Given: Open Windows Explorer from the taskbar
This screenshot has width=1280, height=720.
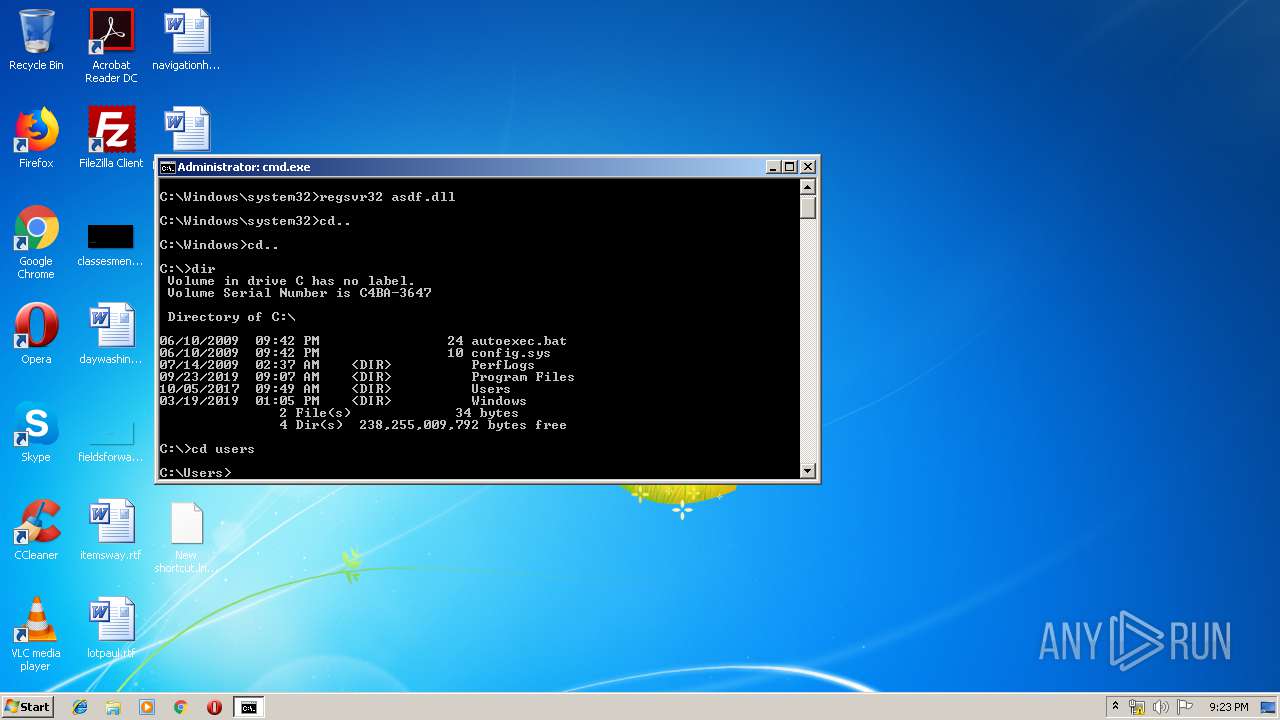Looking at the screenshot, I should click(x=113, y=707).
